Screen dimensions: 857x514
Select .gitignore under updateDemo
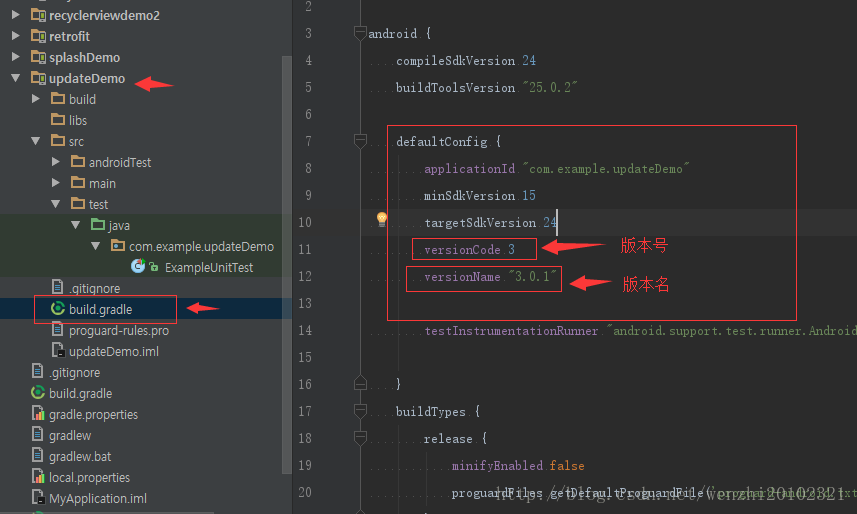coord(94,288)
